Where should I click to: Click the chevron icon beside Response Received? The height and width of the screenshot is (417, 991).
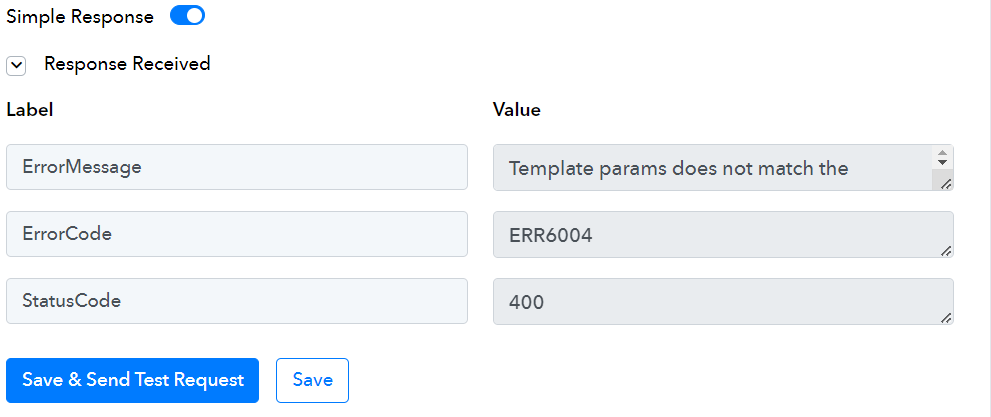tap(16, 66)
